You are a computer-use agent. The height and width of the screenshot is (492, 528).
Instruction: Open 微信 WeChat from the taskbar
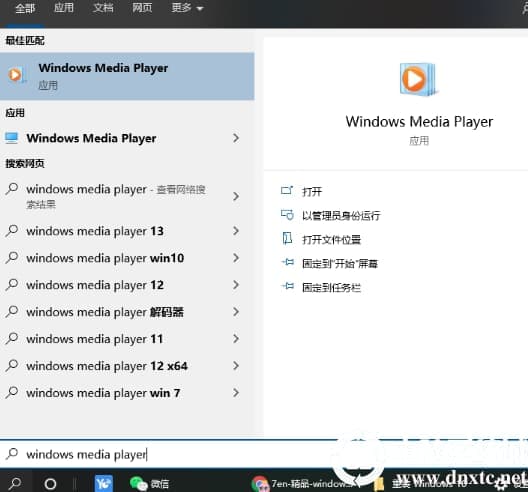(149, 484)
